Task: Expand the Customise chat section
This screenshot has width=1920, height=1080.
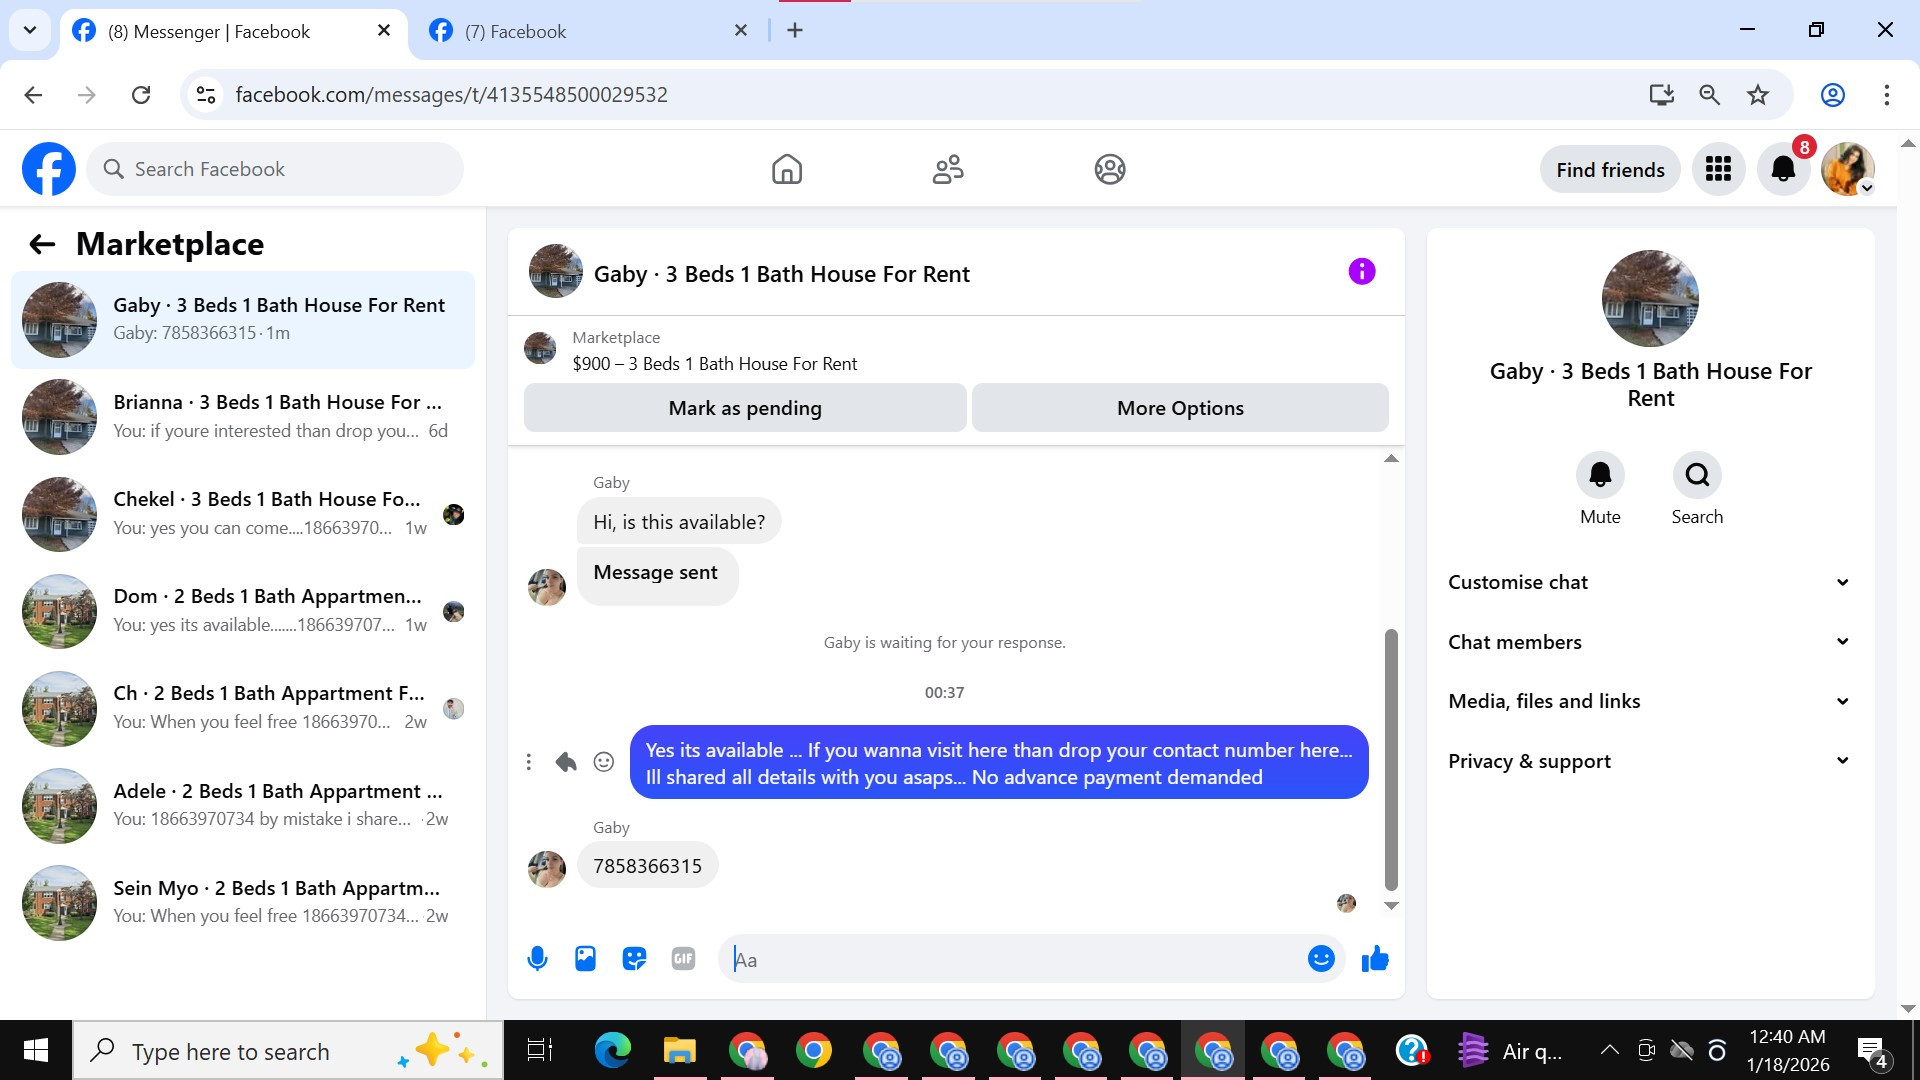Action: click(x=1648, y=582)
